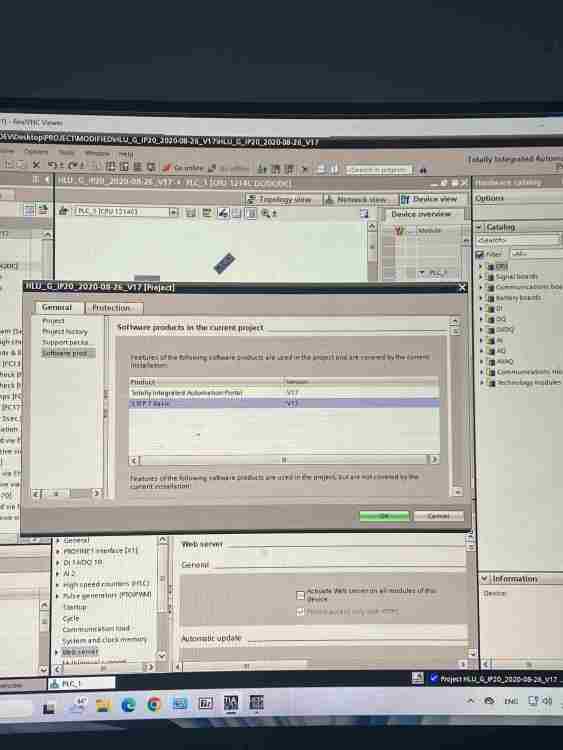The image size is (563, 750).
Task: Click the binoculars search icon
Action: tap(423, 170)
